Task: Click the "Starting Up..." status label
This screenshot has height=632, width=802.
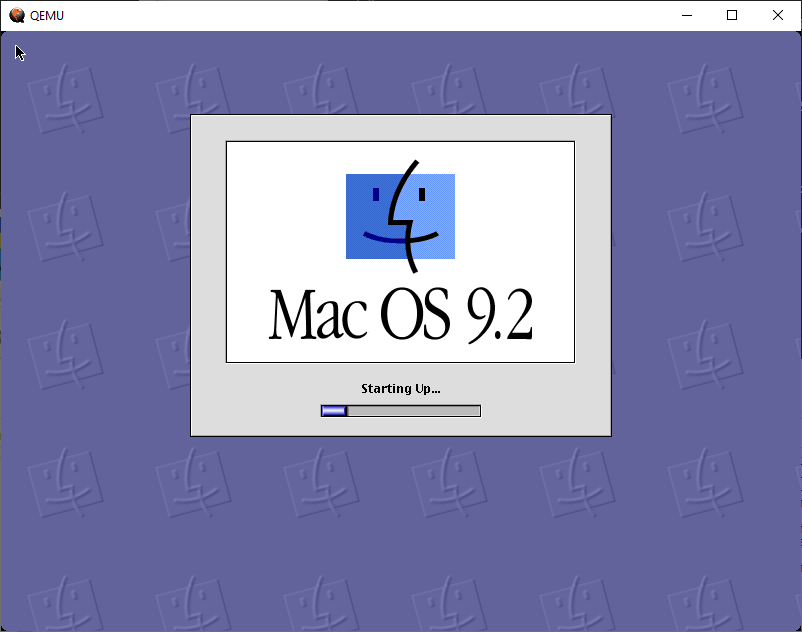Action: point(400,388)
